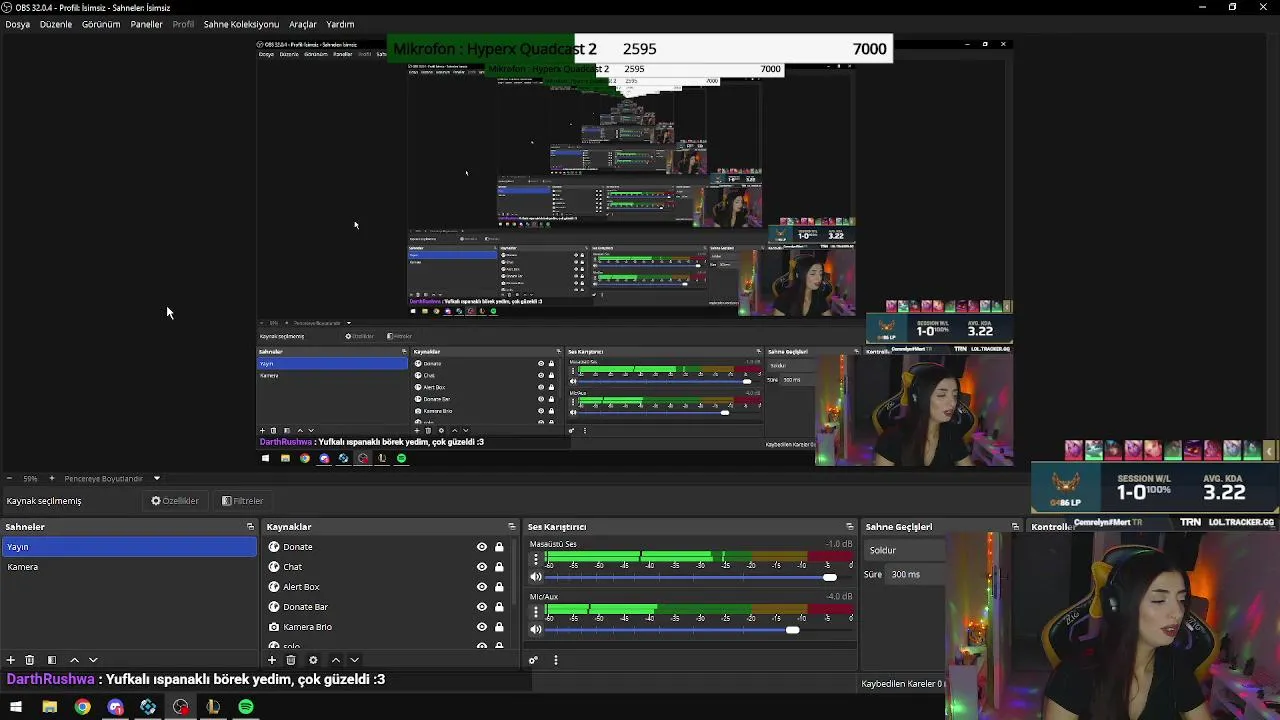Image resolution: width=1280 pixels, height=720 pixels.
Task: Open Discord from the taskbar
Action: tap(115, 707)
